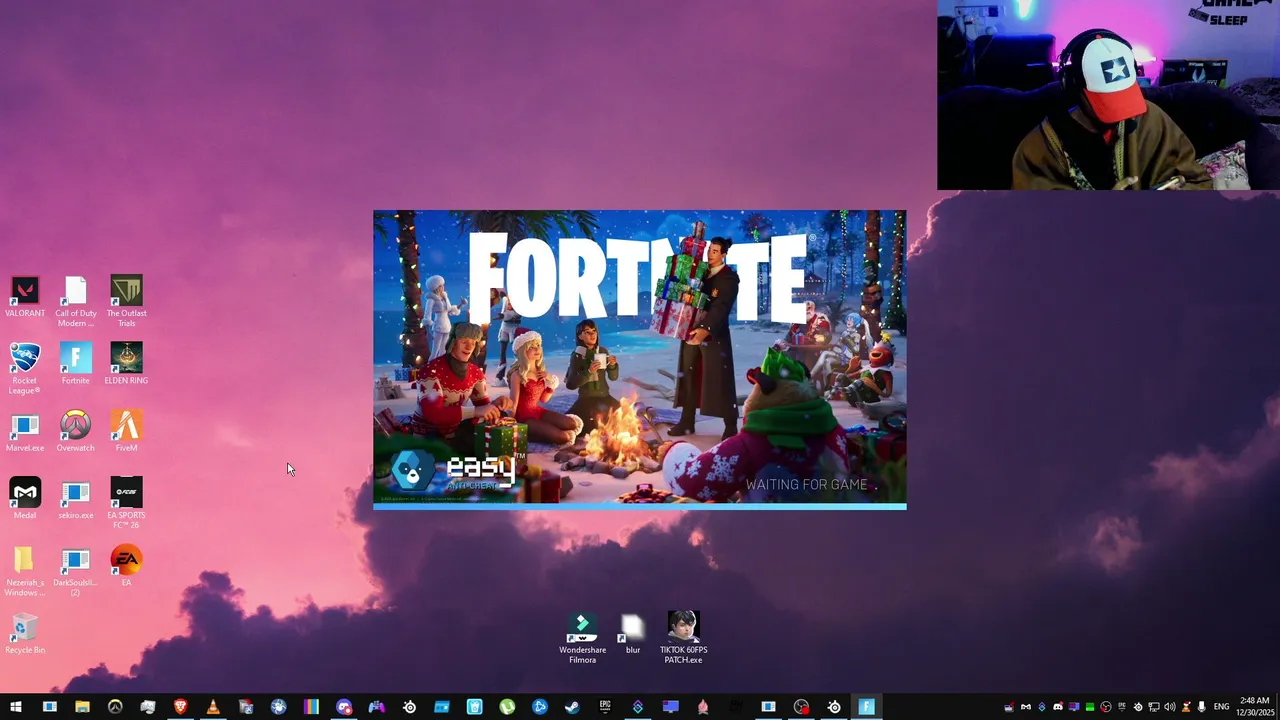Open the Discord icon in system tray
1280x720 pixels.
[x=1057, y=707]
